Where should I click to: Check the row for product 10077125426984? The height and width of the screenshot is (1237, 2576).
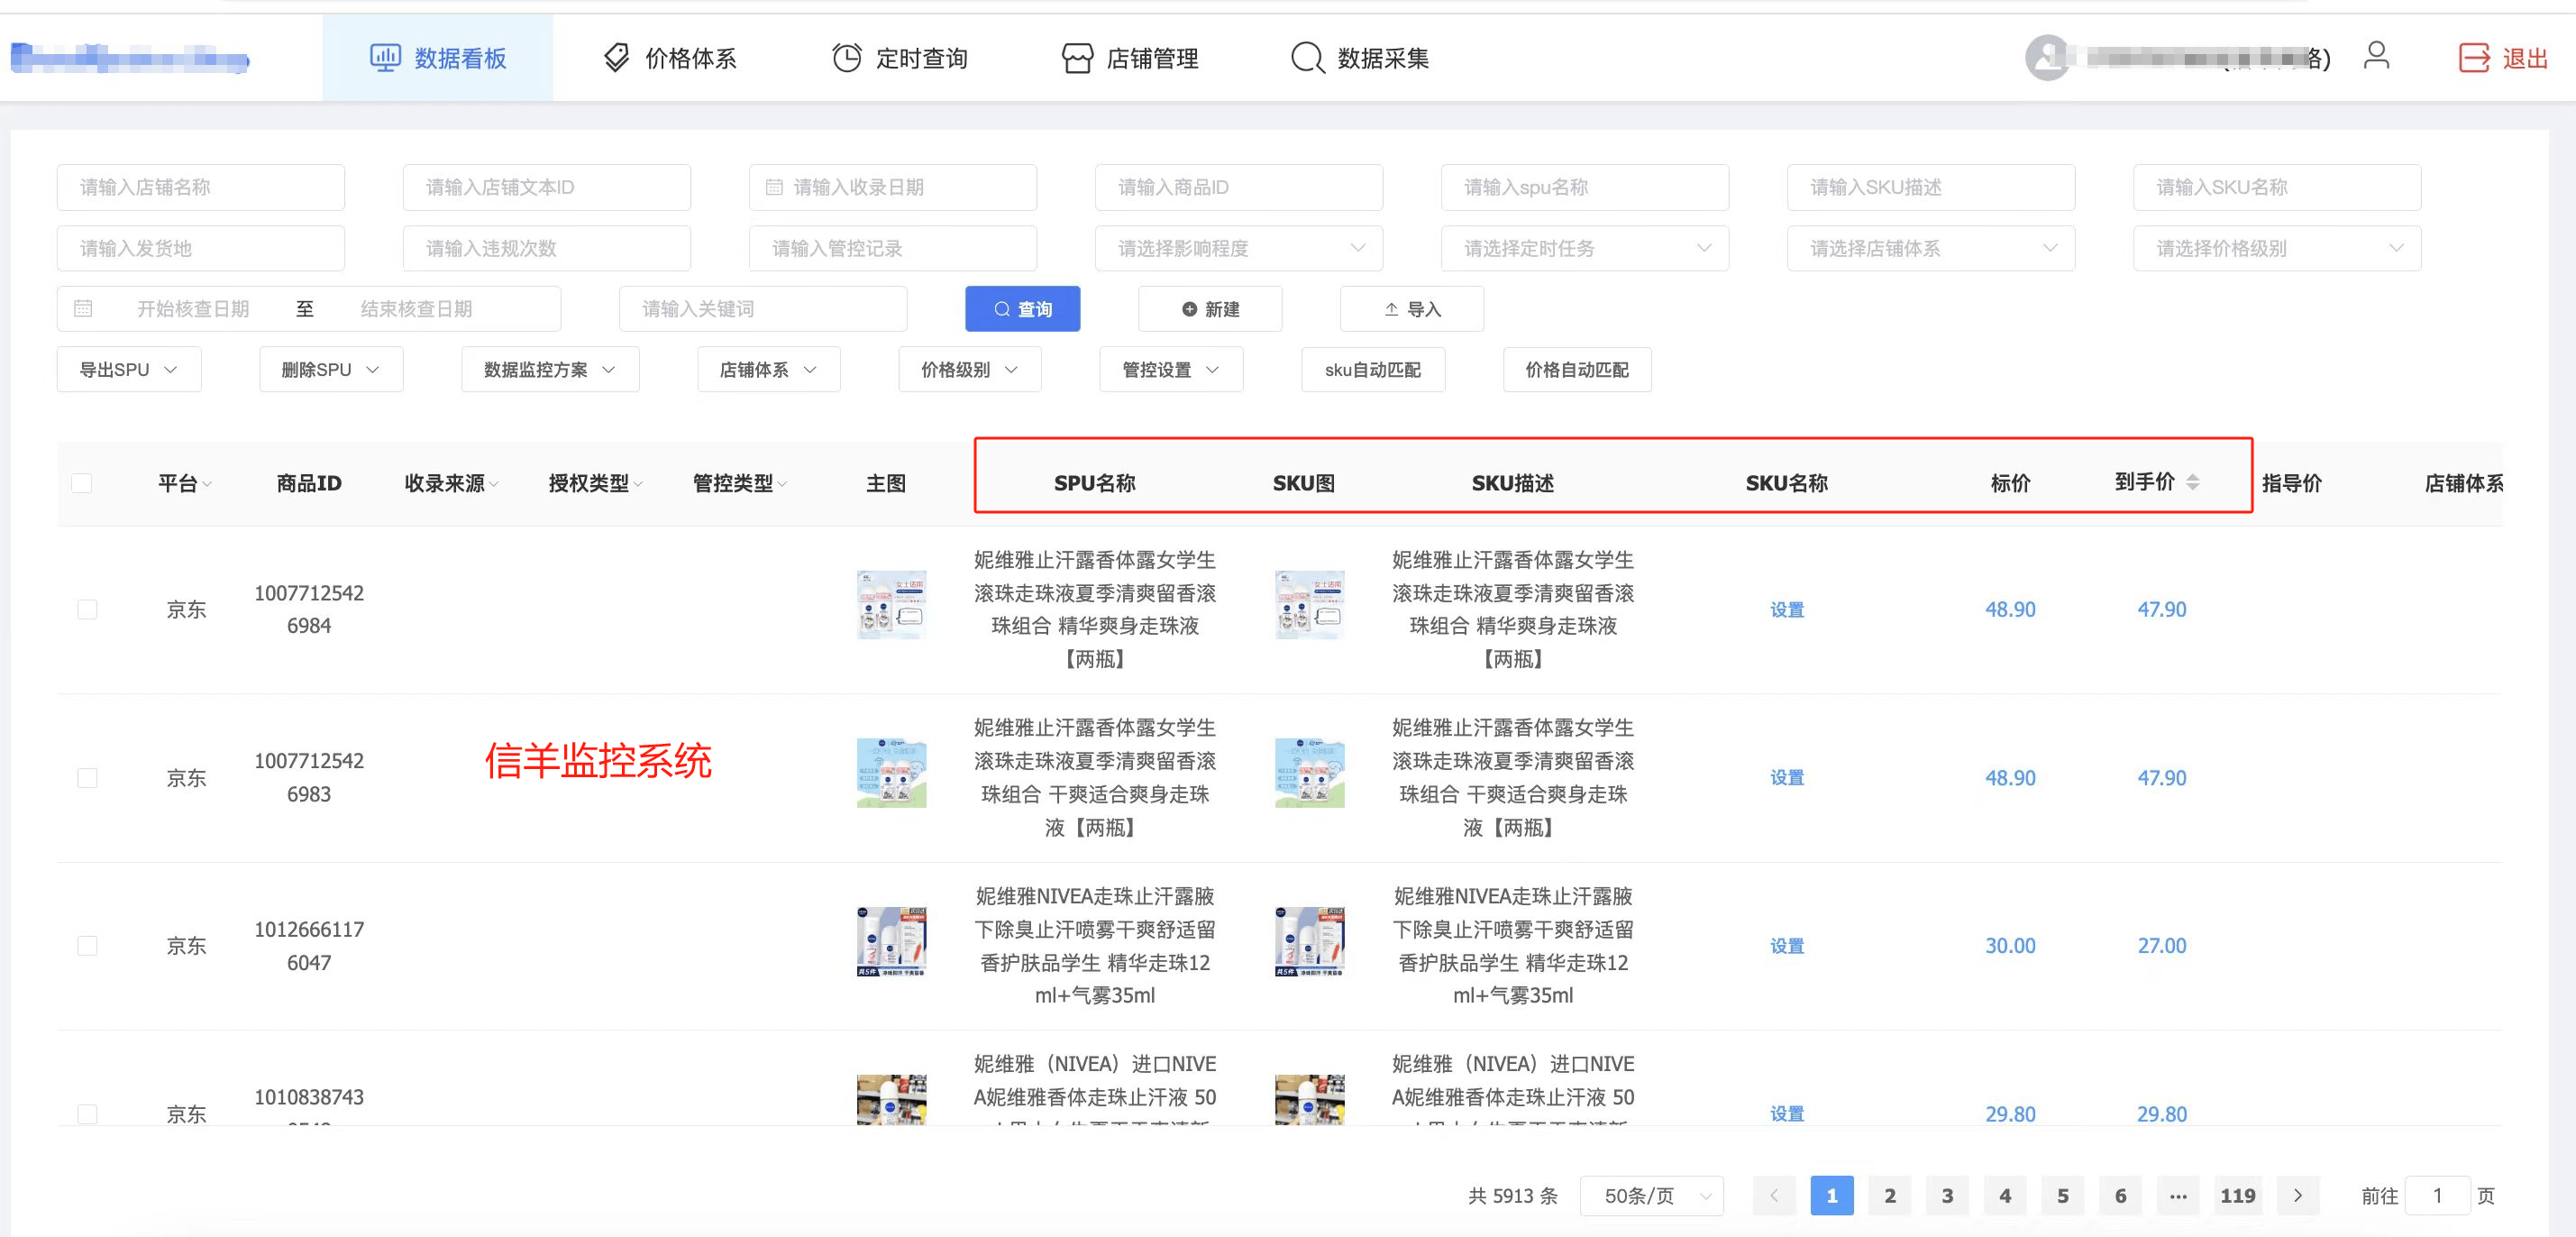pyautogui.click(x=87, y=609)
